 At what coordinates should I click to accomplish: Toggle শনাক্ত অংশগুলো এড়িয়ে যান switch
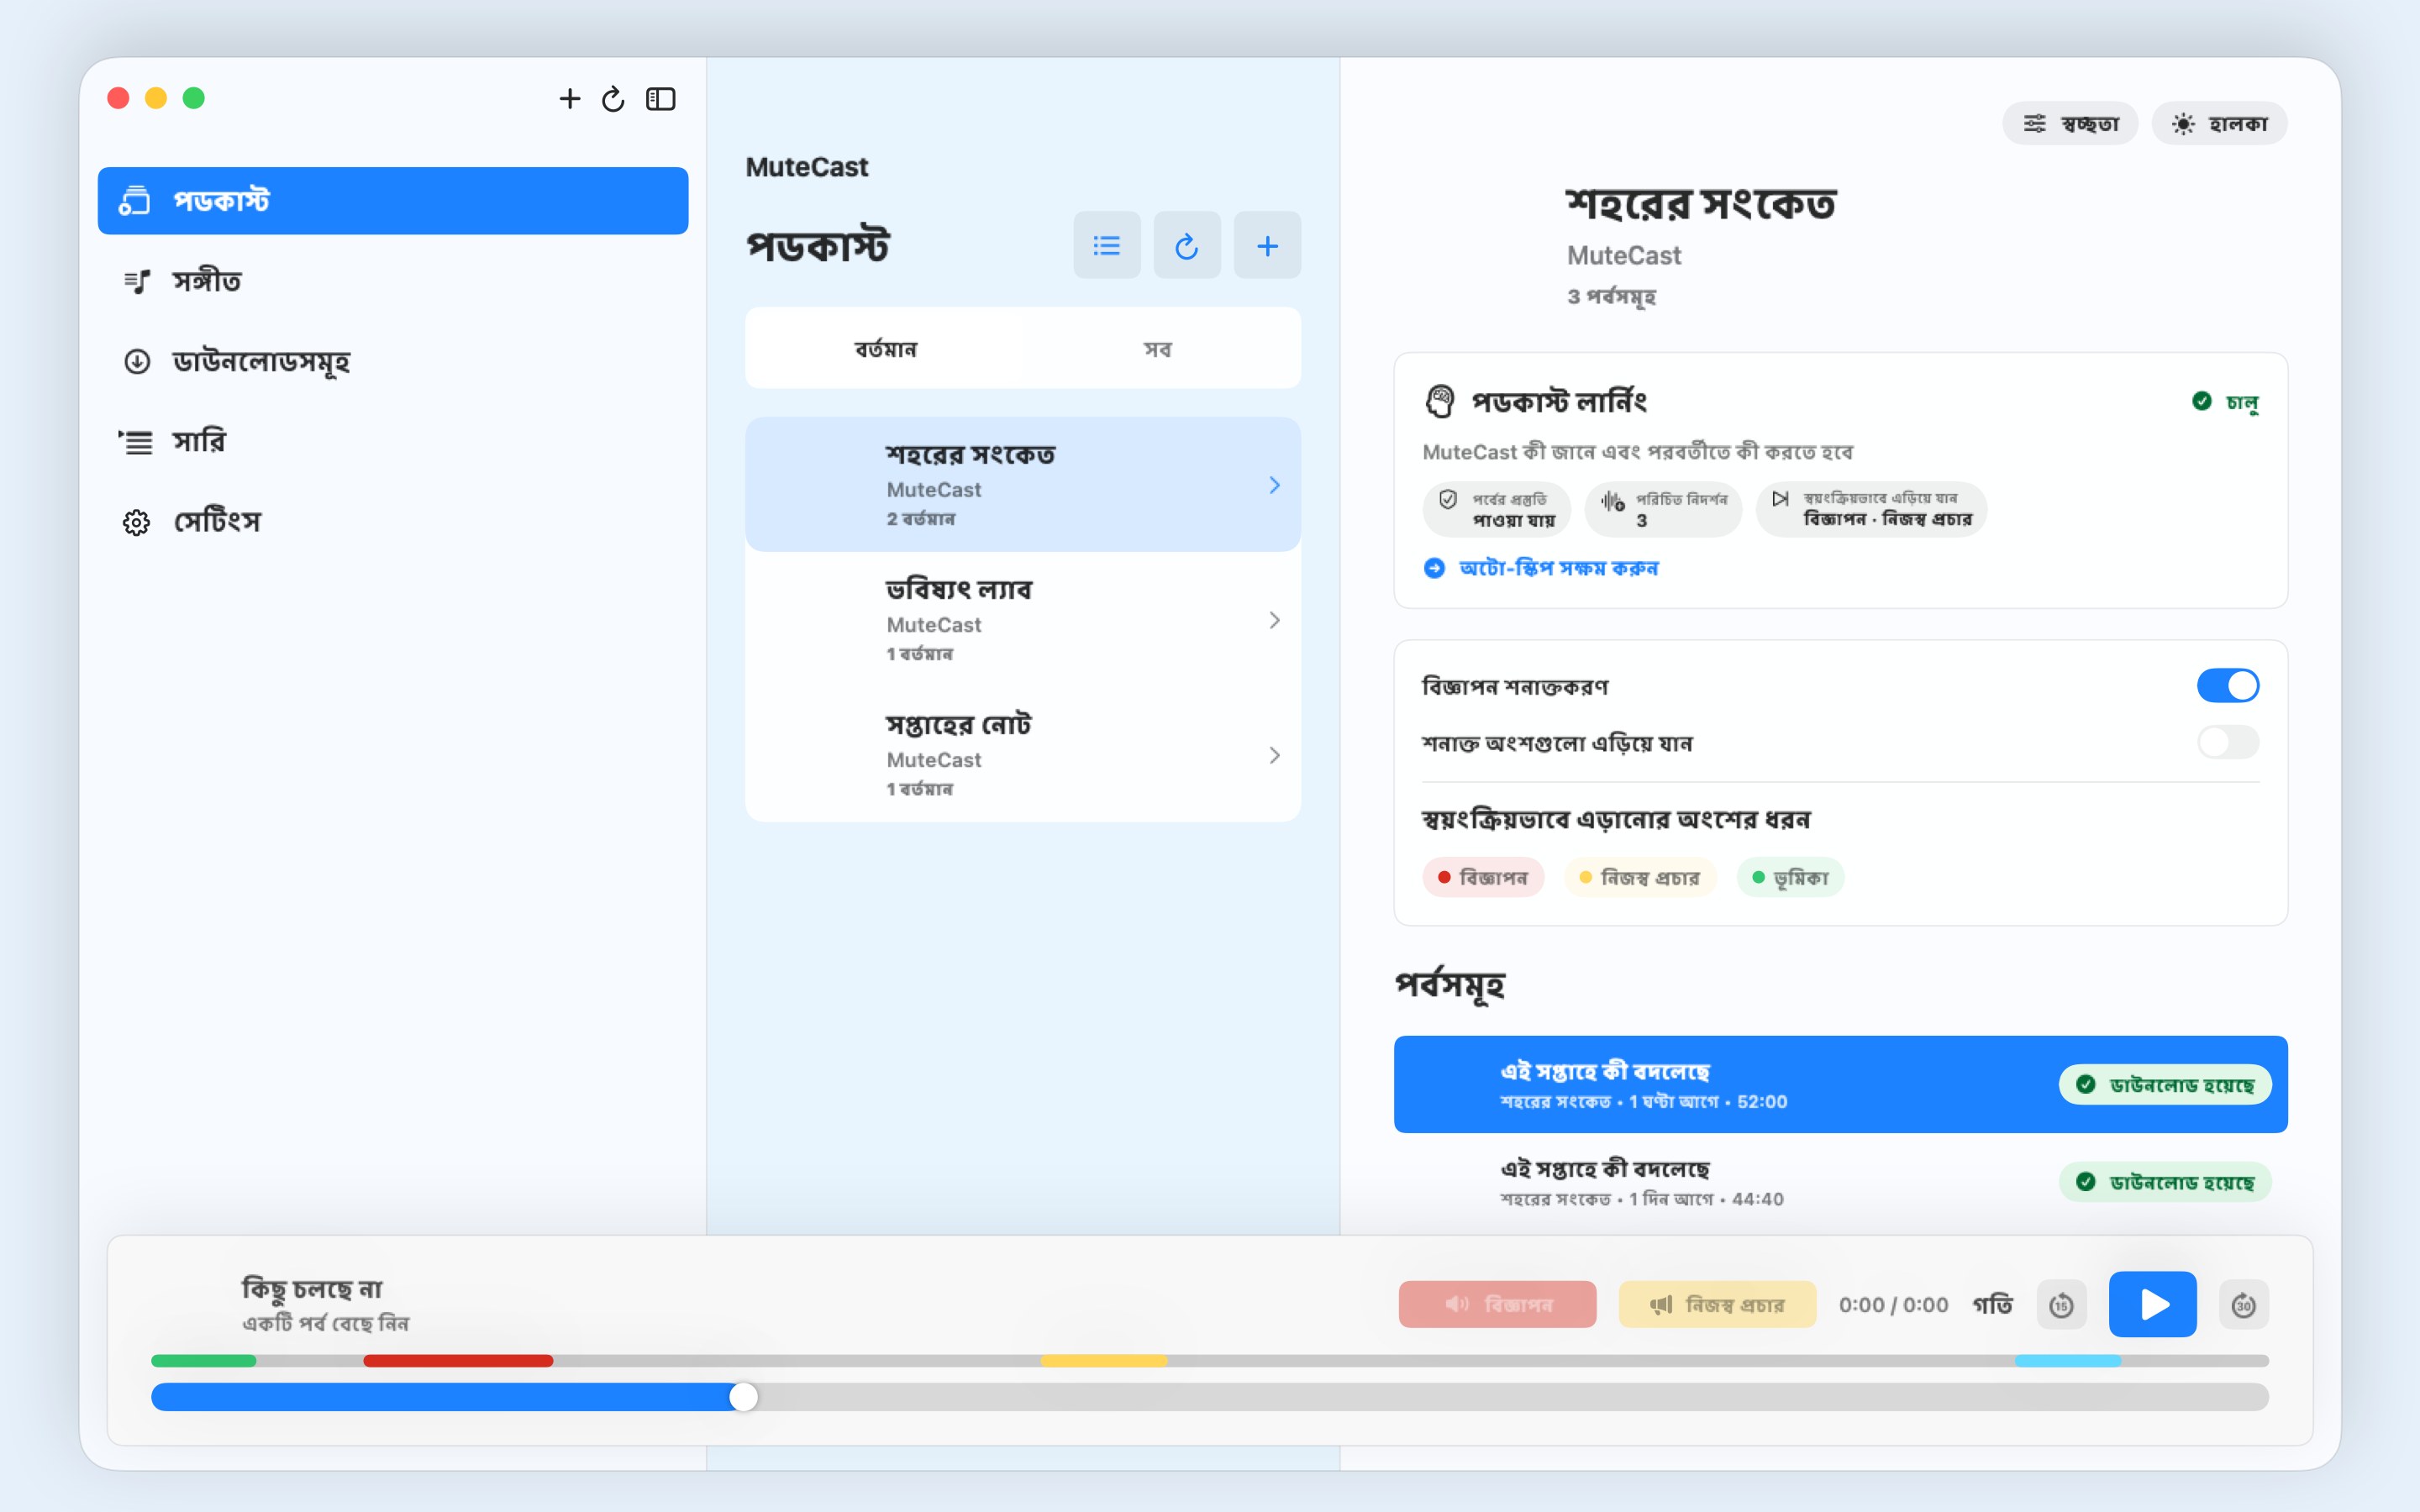2227,742
